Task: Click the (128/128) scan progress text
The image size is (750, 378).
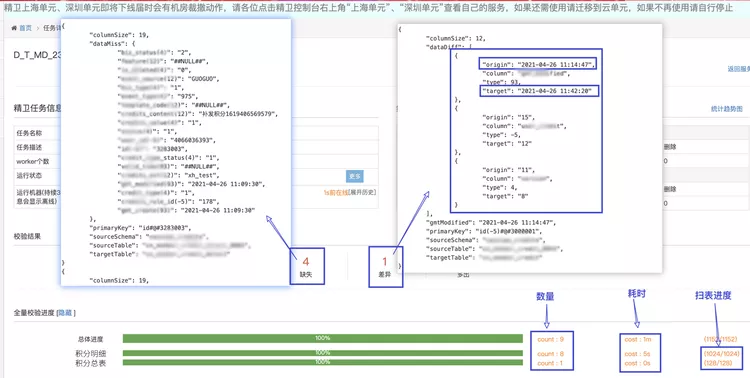Action: click(717, 363)
